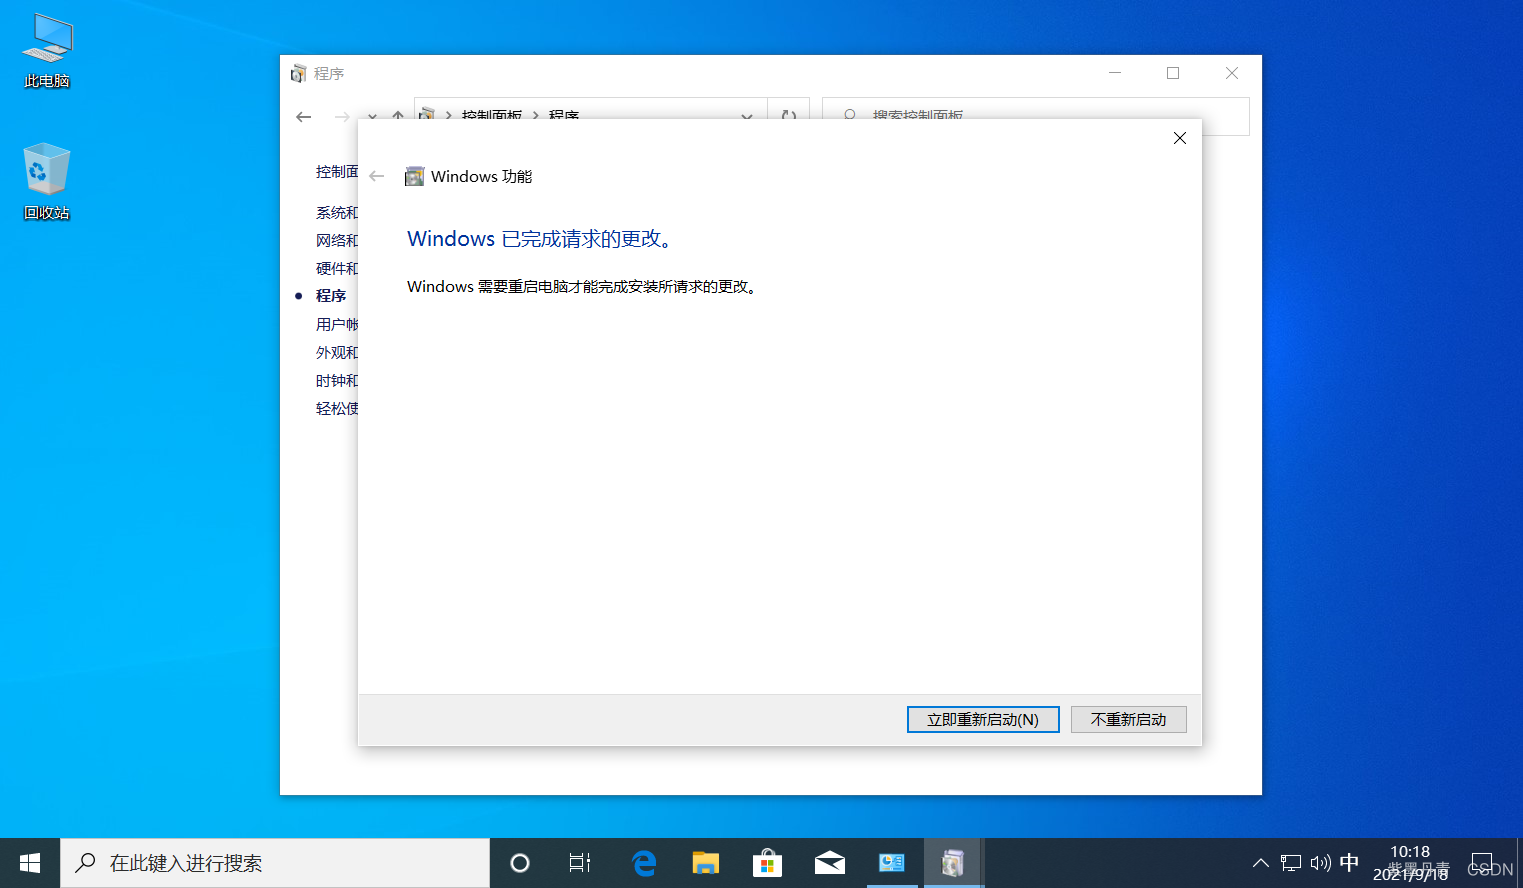Switch to control panel taskbar item
This screenshot has height=888, width=1523.
coord(892,863)
